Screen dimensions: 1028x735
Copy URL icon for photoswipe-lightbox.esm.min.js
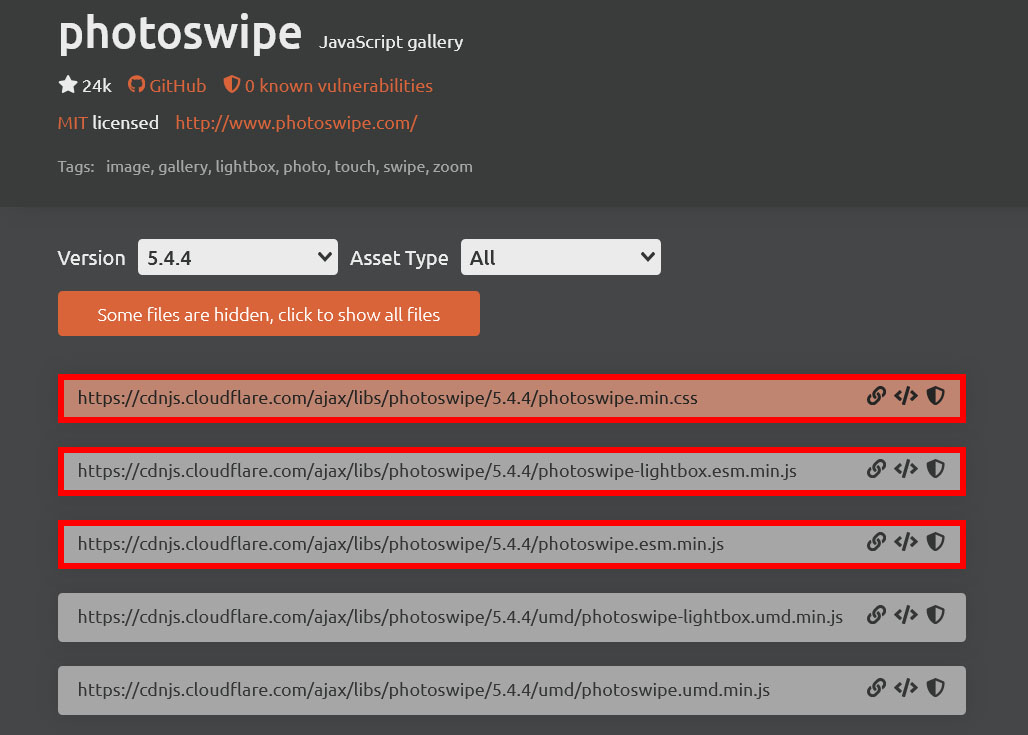(x=876, y=469)
